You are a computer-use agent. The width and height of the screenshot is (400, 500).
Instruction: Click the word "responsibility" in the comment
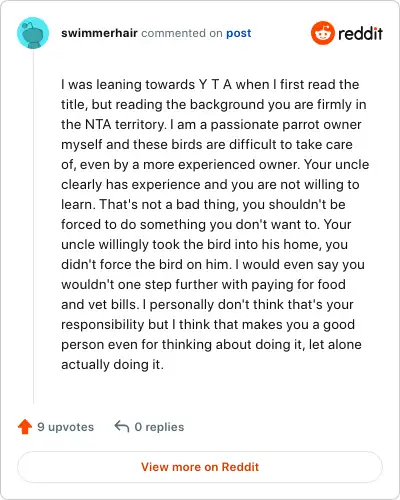(x=102, y=325)
